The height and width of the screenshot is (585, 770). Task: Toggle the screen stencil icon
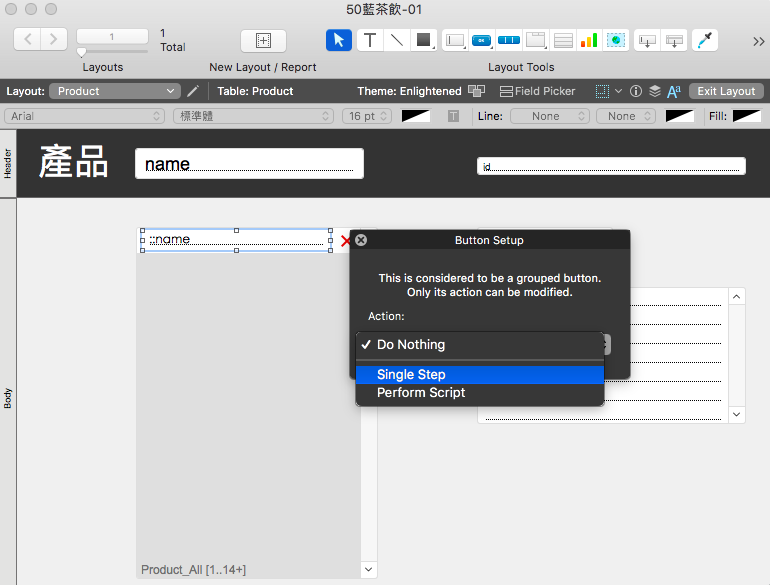coord(602,91)
